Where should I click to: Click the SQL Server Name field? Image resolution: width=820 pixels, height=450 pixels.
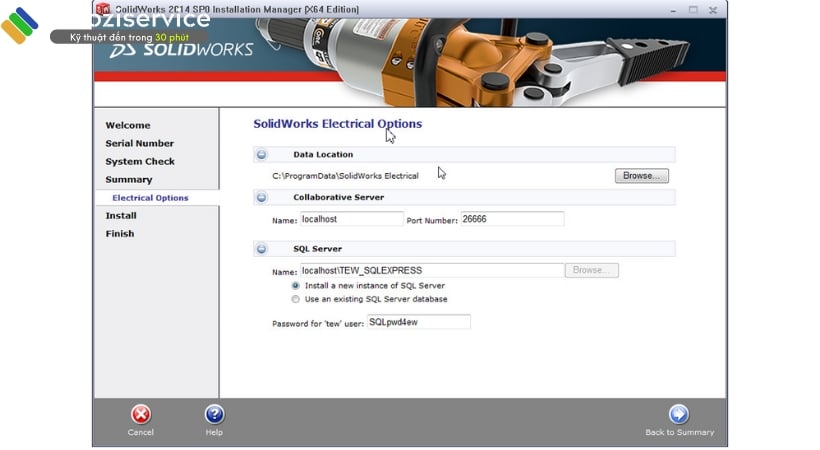[432, 270]
